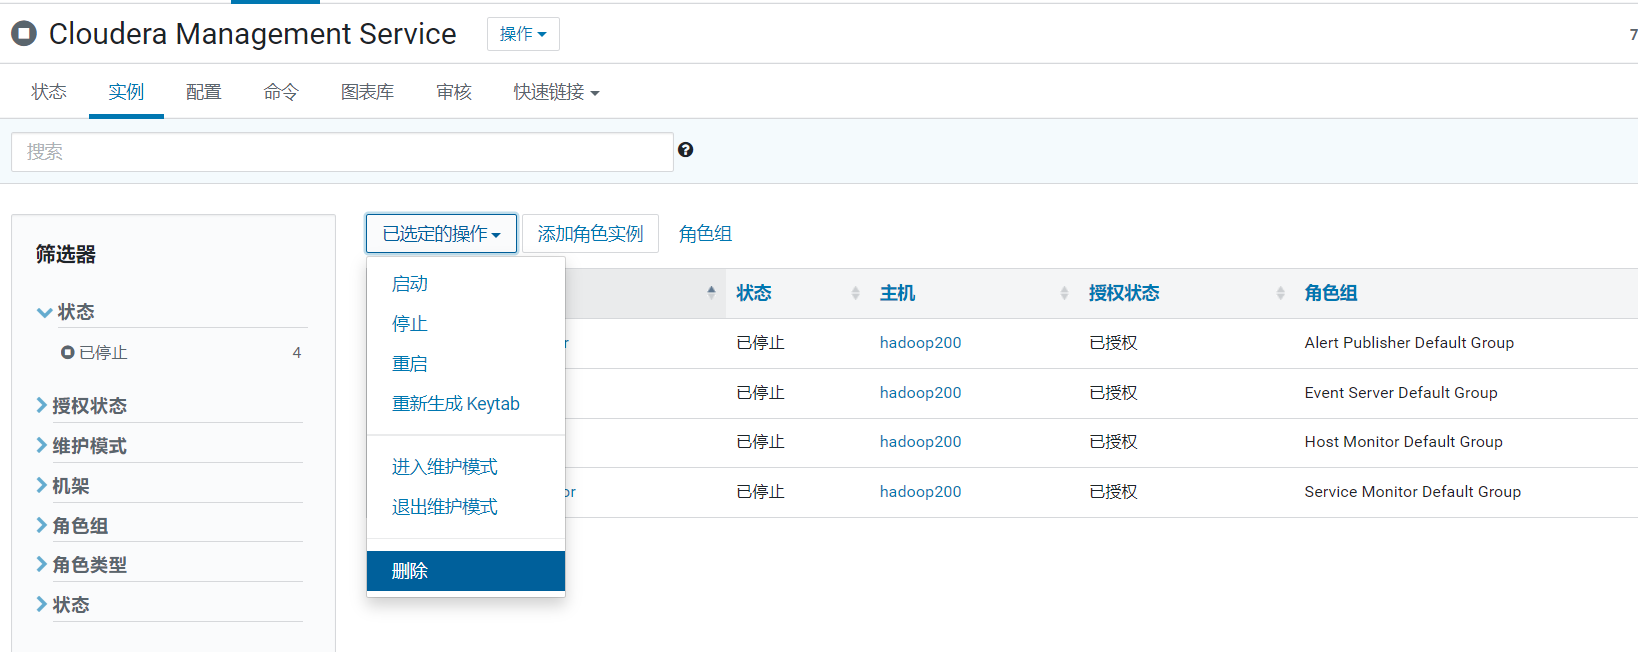Open the 快速链接 dropdown tab
Image resolution: width=1638 pixels, height=652 pixels.
click(556, 92)
